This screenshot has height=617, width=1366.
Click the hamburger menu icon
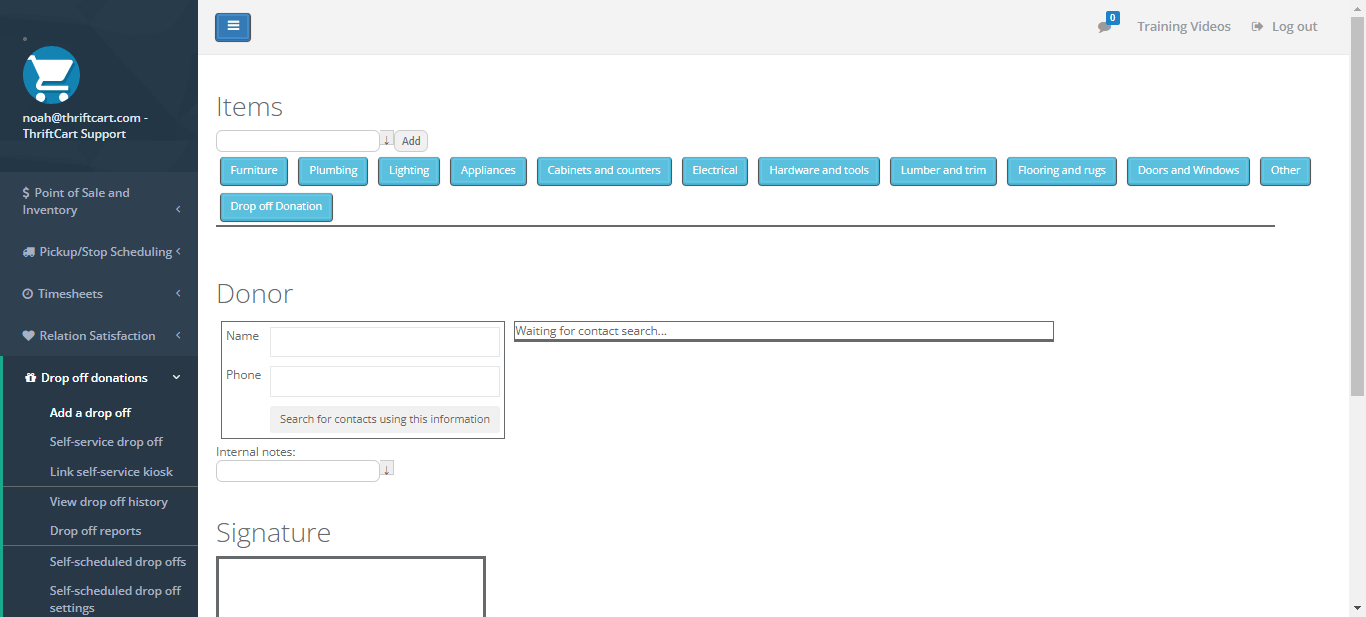click(232, 27)
